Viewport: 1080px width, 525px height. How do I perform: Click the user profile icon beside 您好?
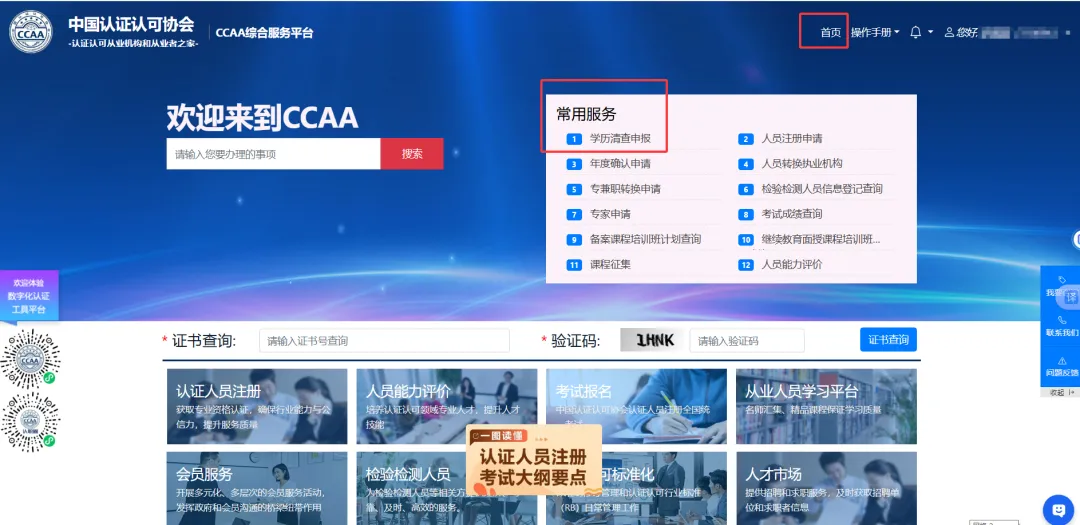949,32
